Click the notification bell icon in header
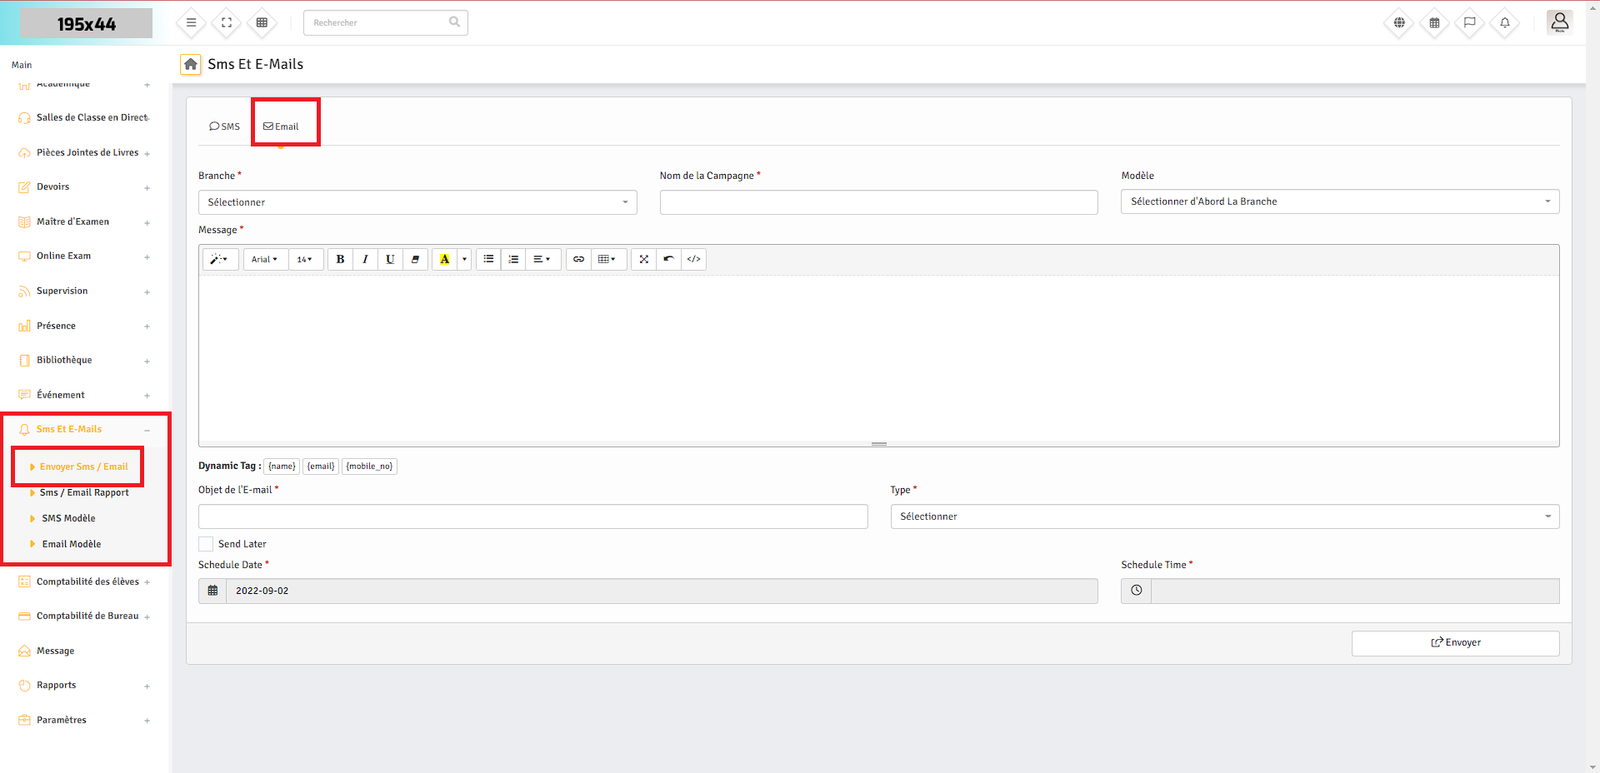1600x773 pixels. [1504, 23]
